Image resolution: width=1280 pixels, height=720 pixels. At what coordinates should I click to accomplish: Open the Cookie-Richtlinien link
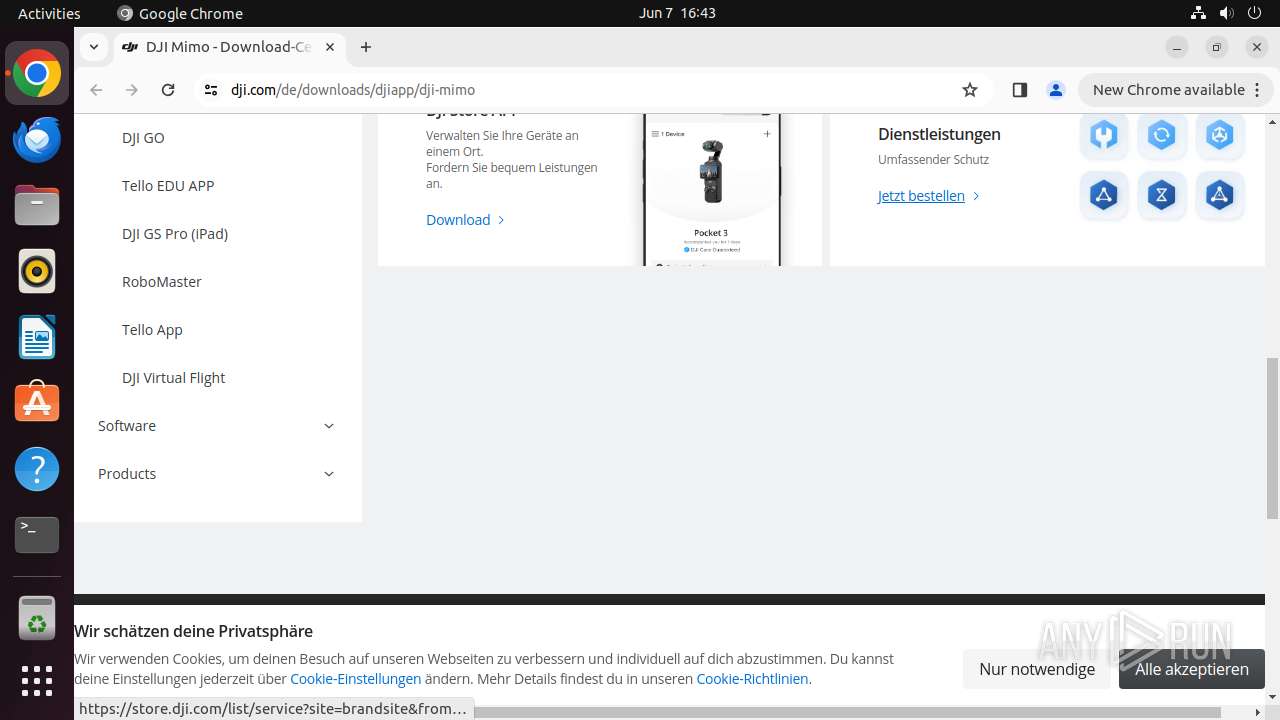point(752,679)
